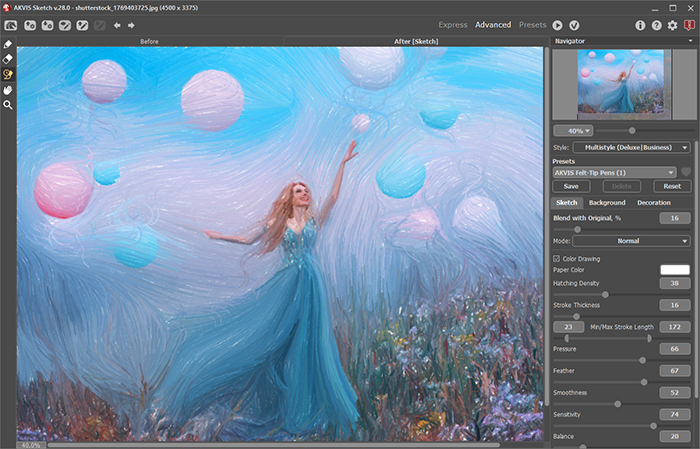Screen dimensions: 700x449
Task: Click the Reset button
Action: pos(672,187)
